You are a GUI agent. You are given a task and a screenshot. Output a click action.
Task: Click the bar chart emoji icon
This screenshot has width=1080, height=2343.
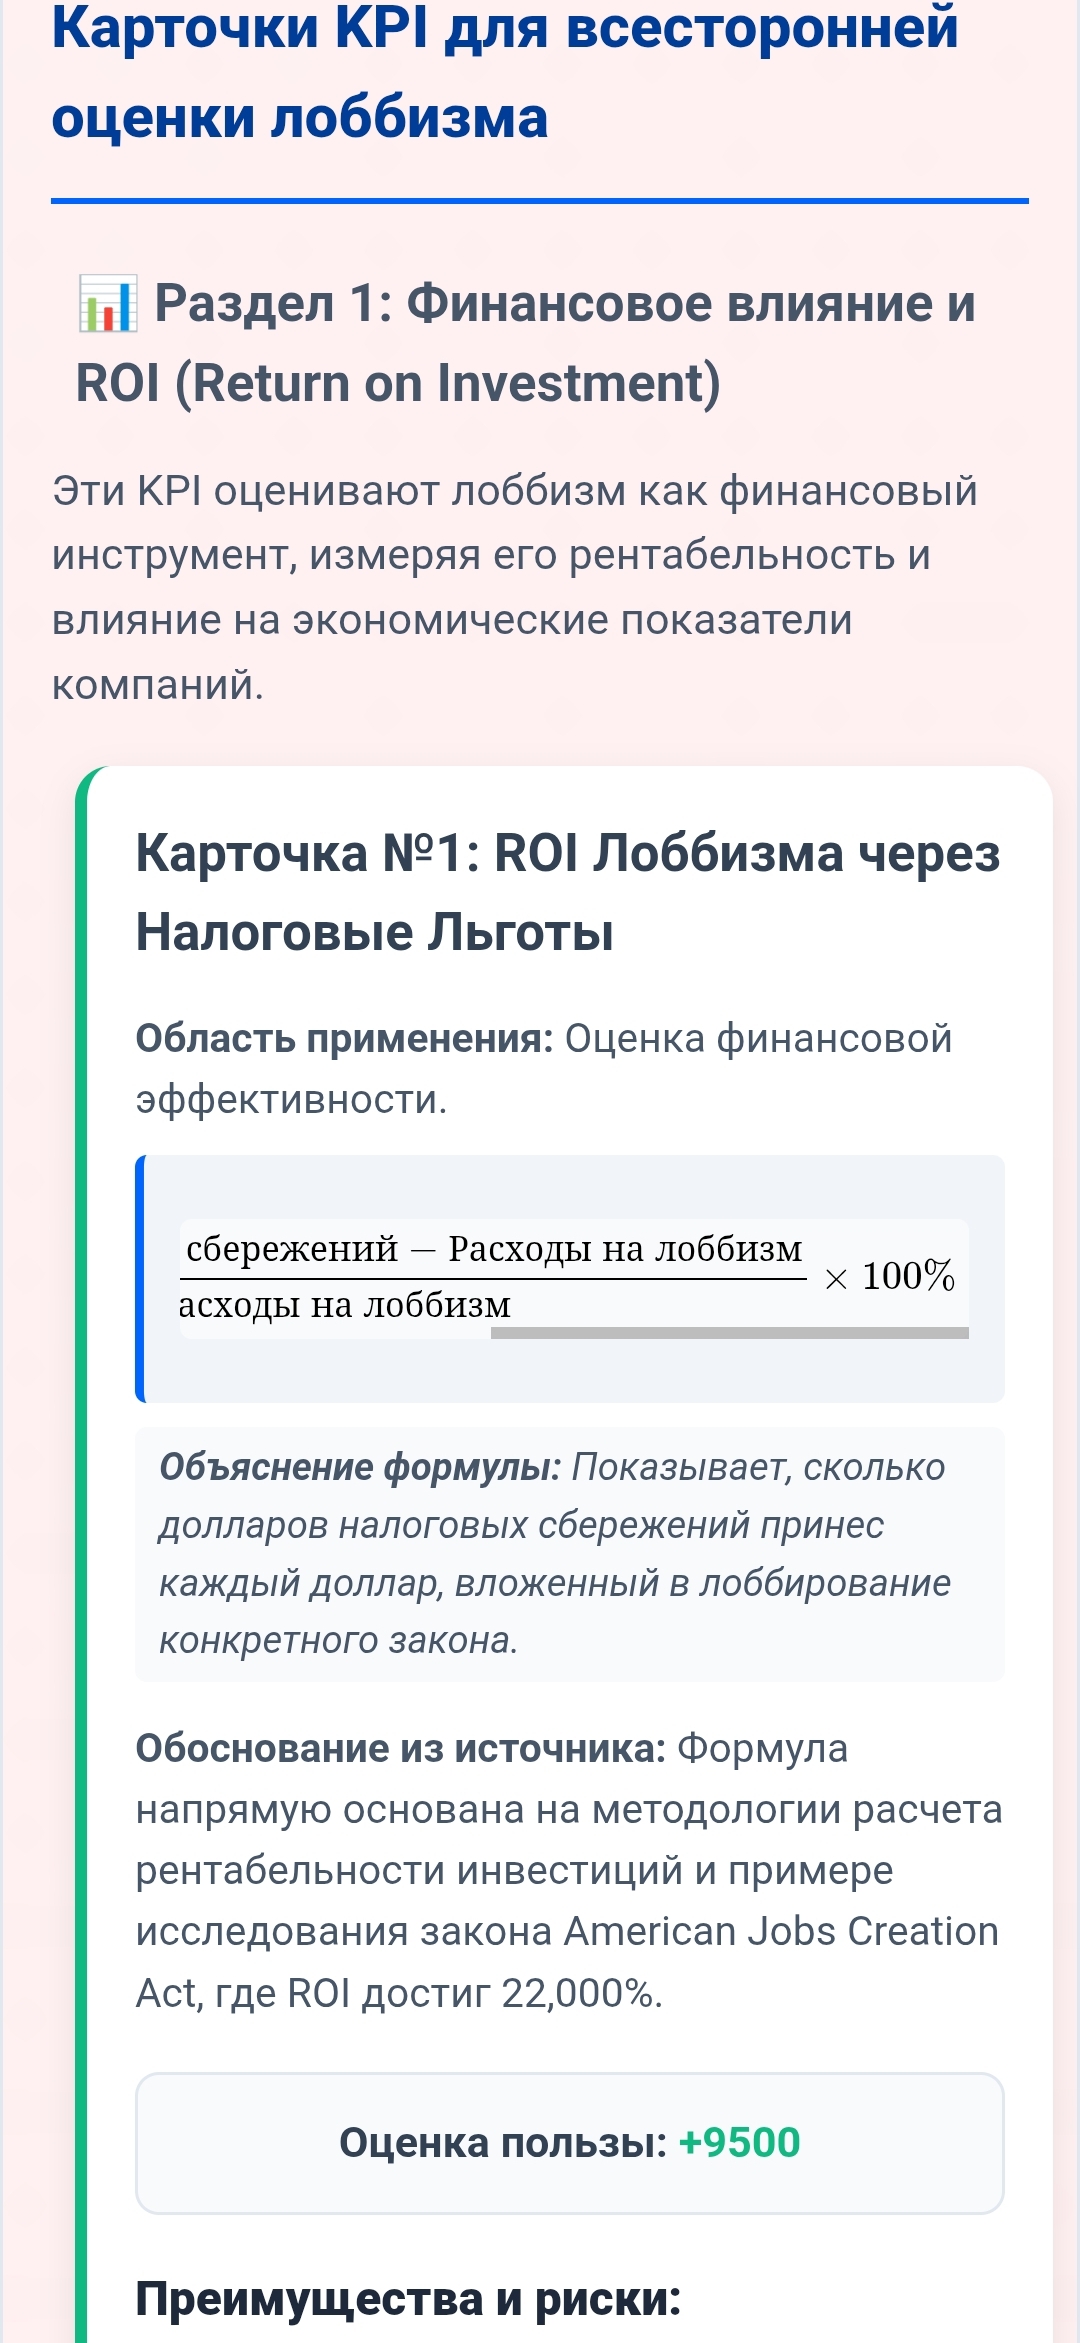[x=107, y=305]
